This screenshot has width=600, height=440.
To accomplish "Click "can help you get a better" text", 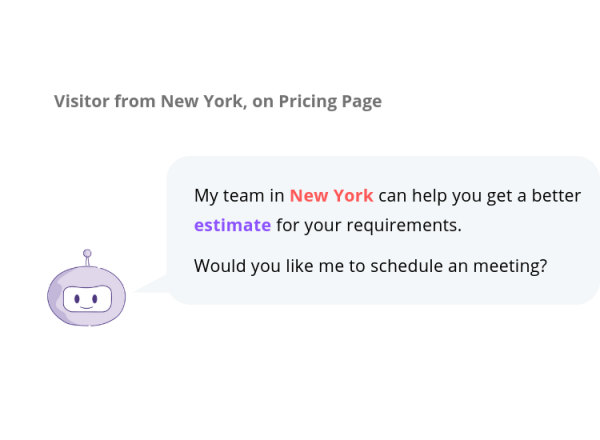I will pyautogui.click(x=479, y=196).
